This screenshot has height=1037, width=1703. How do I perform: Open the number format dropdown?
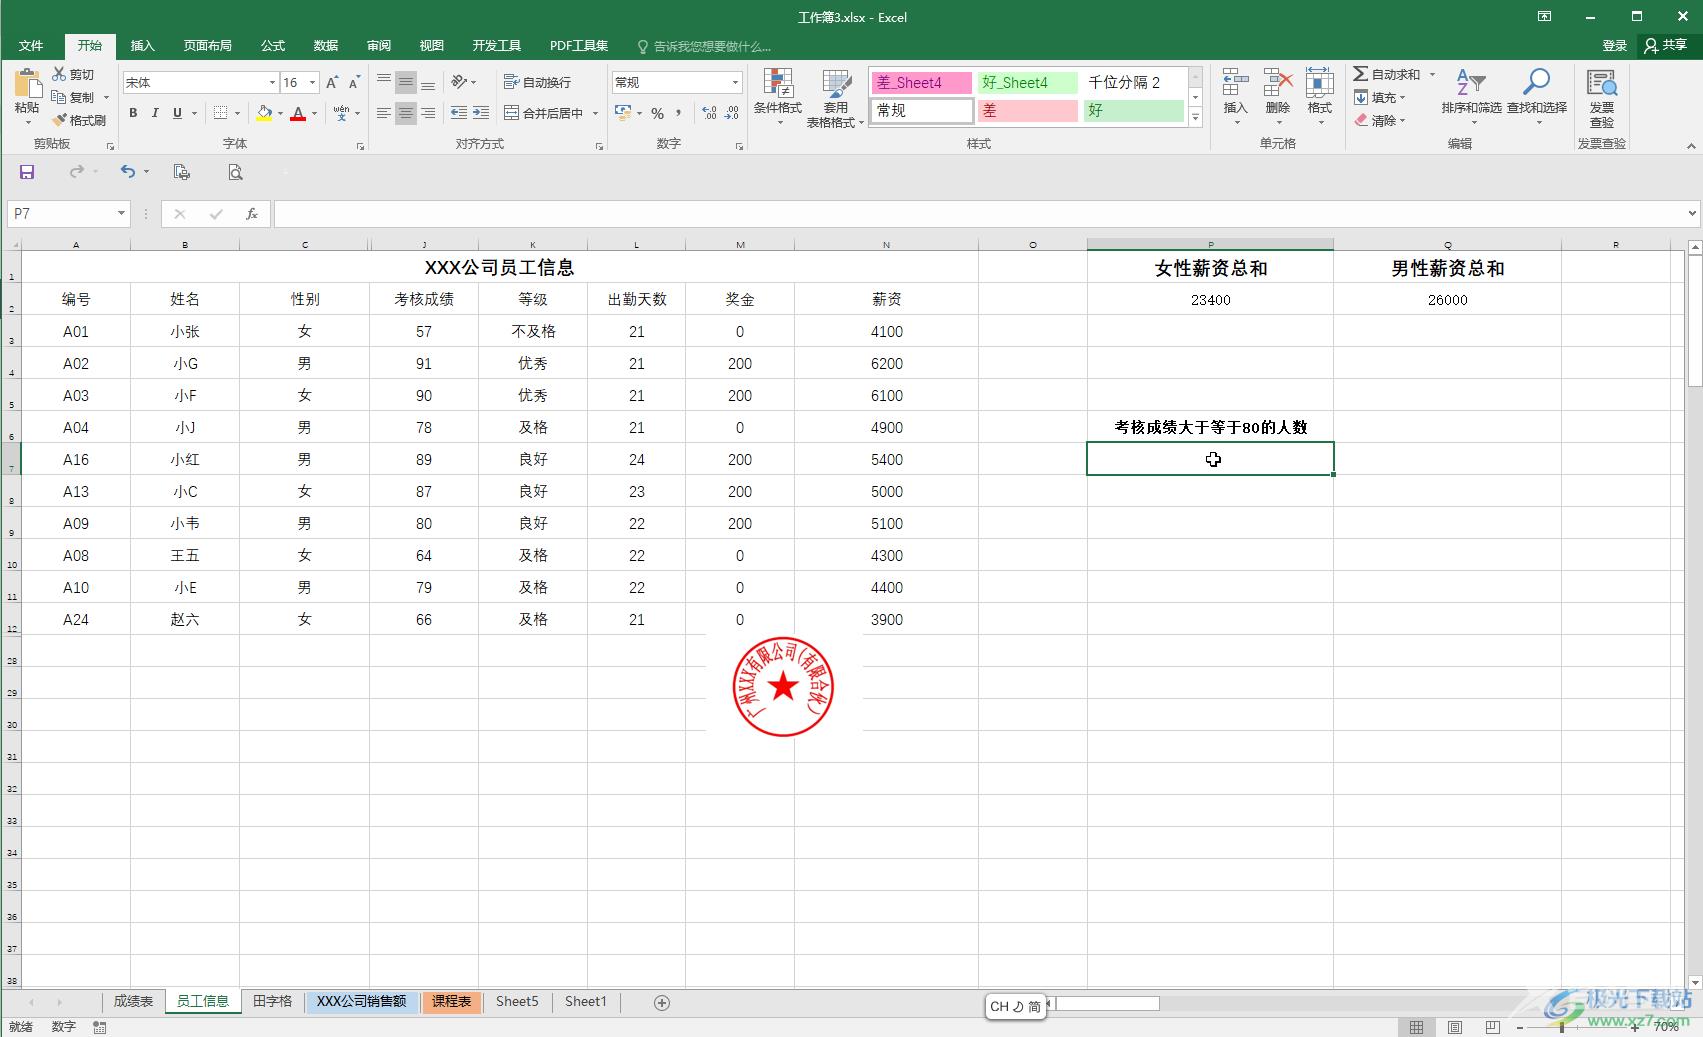point(735,83)
